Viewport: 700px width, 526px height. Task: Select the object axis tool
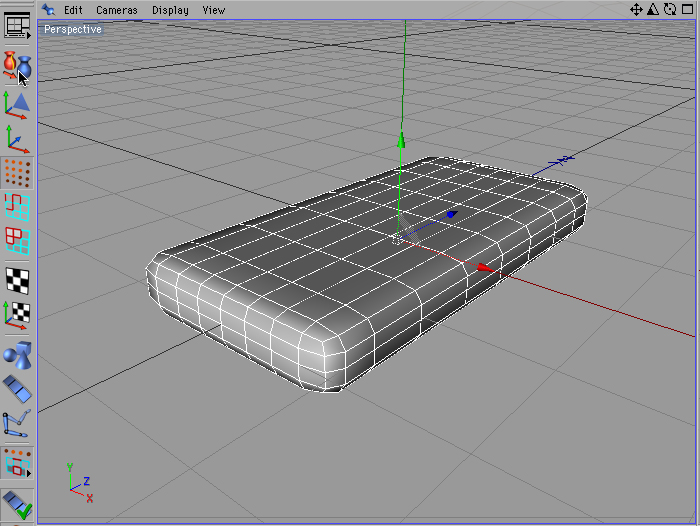pos(17,139)
